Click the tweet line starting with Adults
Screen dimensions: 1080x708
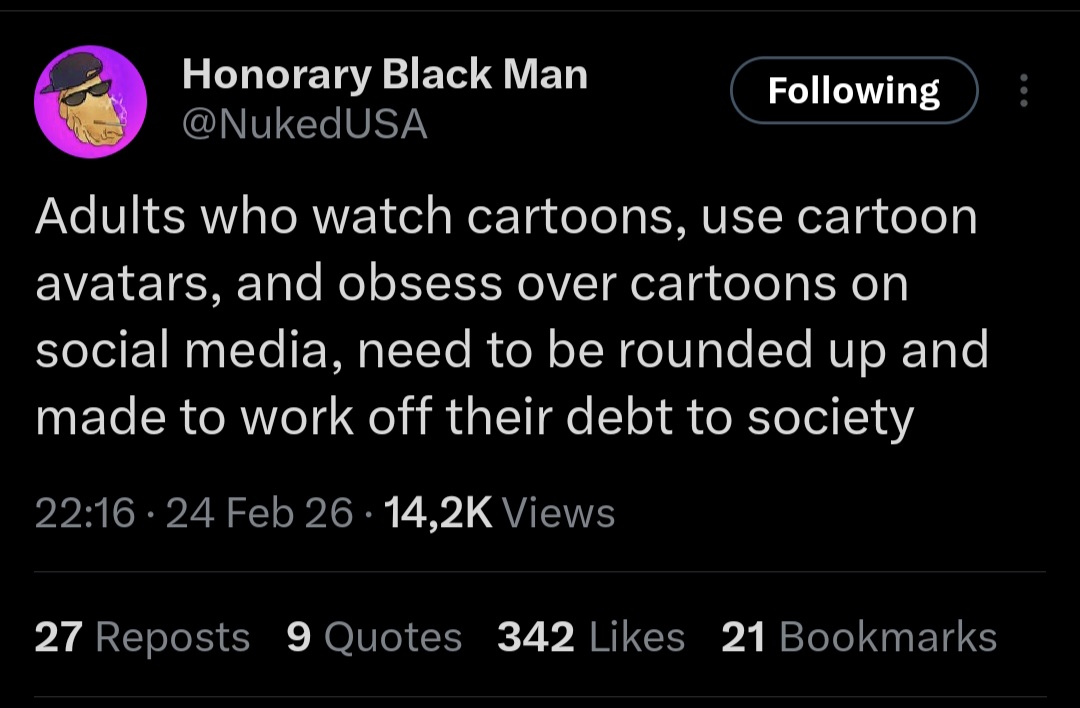(505, 218)
